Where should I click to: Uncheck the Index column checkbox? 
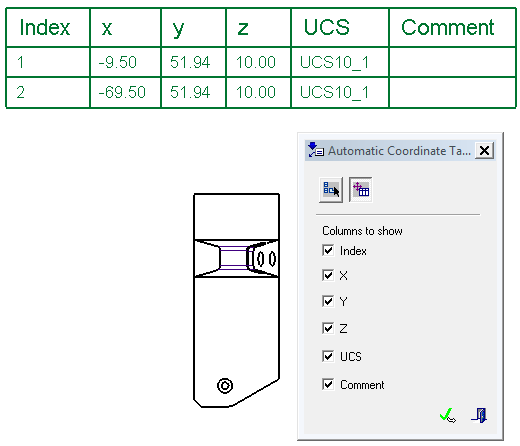click(x=328, y=250)
